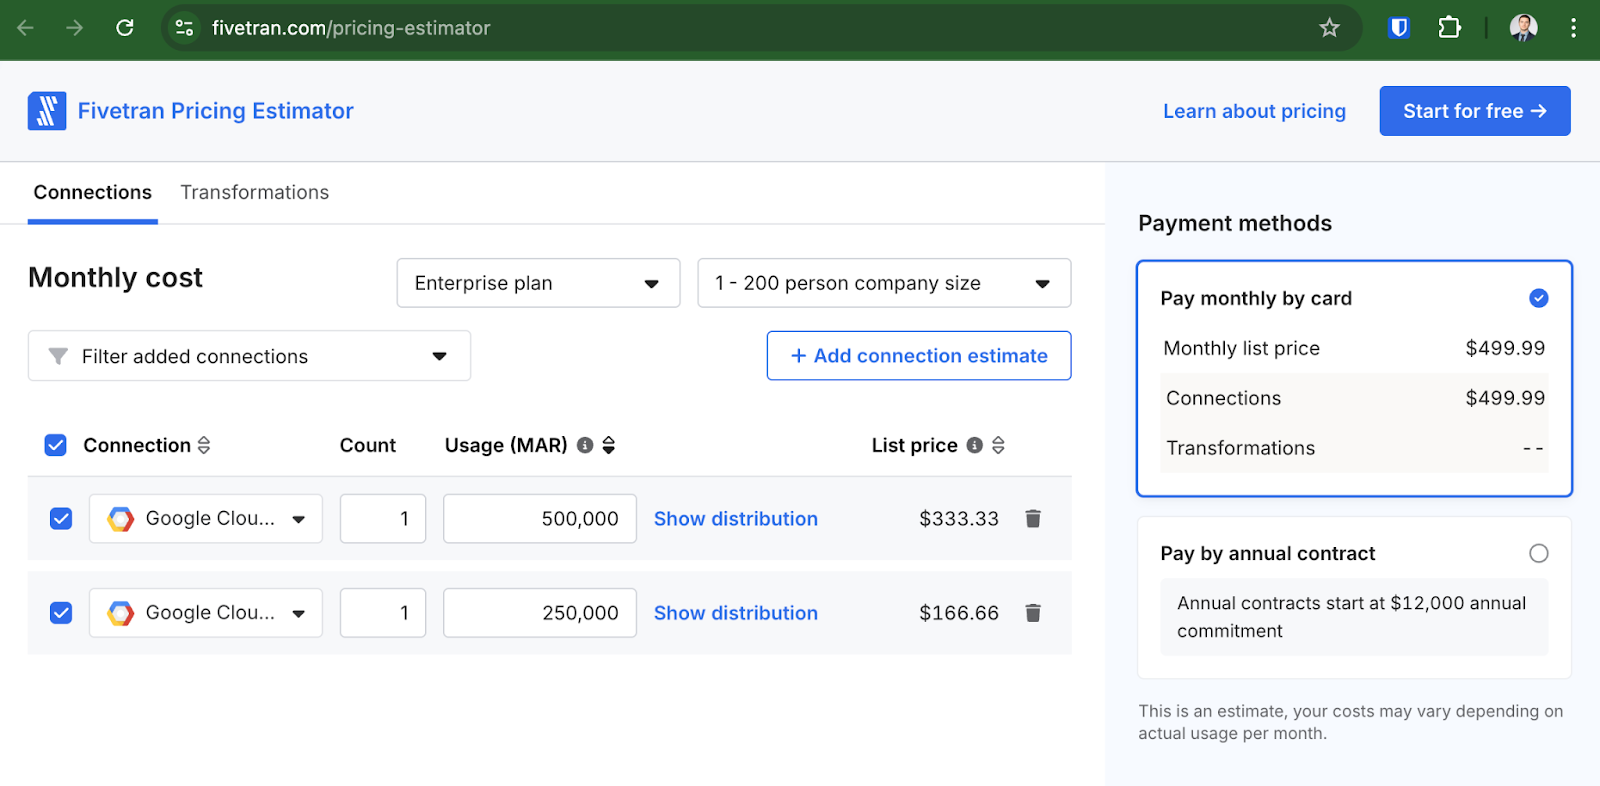
Task: Open Learn about pricing link
Action: [1254, 111]
